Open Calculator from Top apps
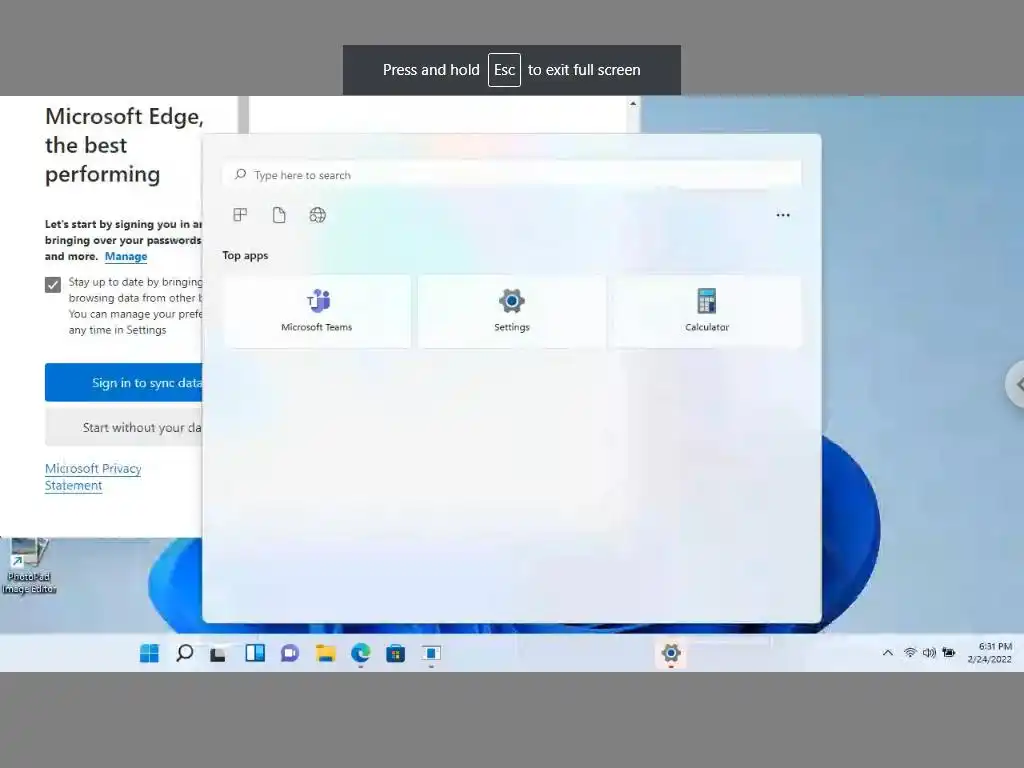Viewport: 1024px width, 768px height. pos(707,311)
